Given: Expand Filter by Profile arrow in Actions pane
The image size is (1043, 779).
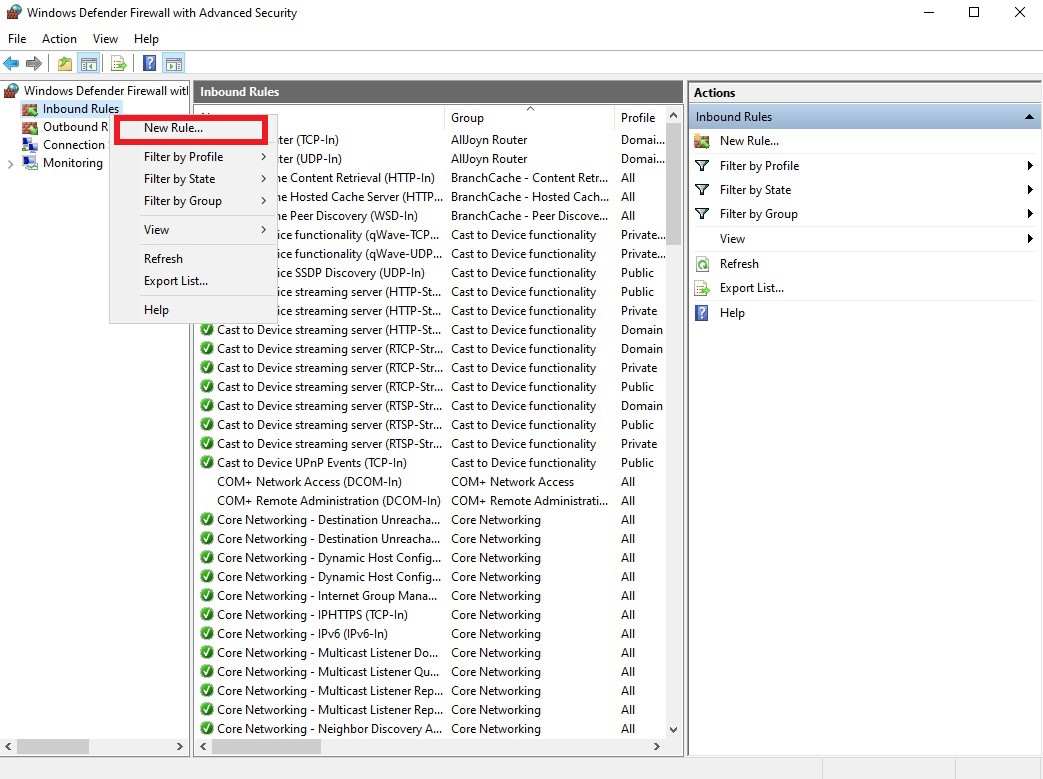Looking at the screenshot, I should [x=1030, y=166].
